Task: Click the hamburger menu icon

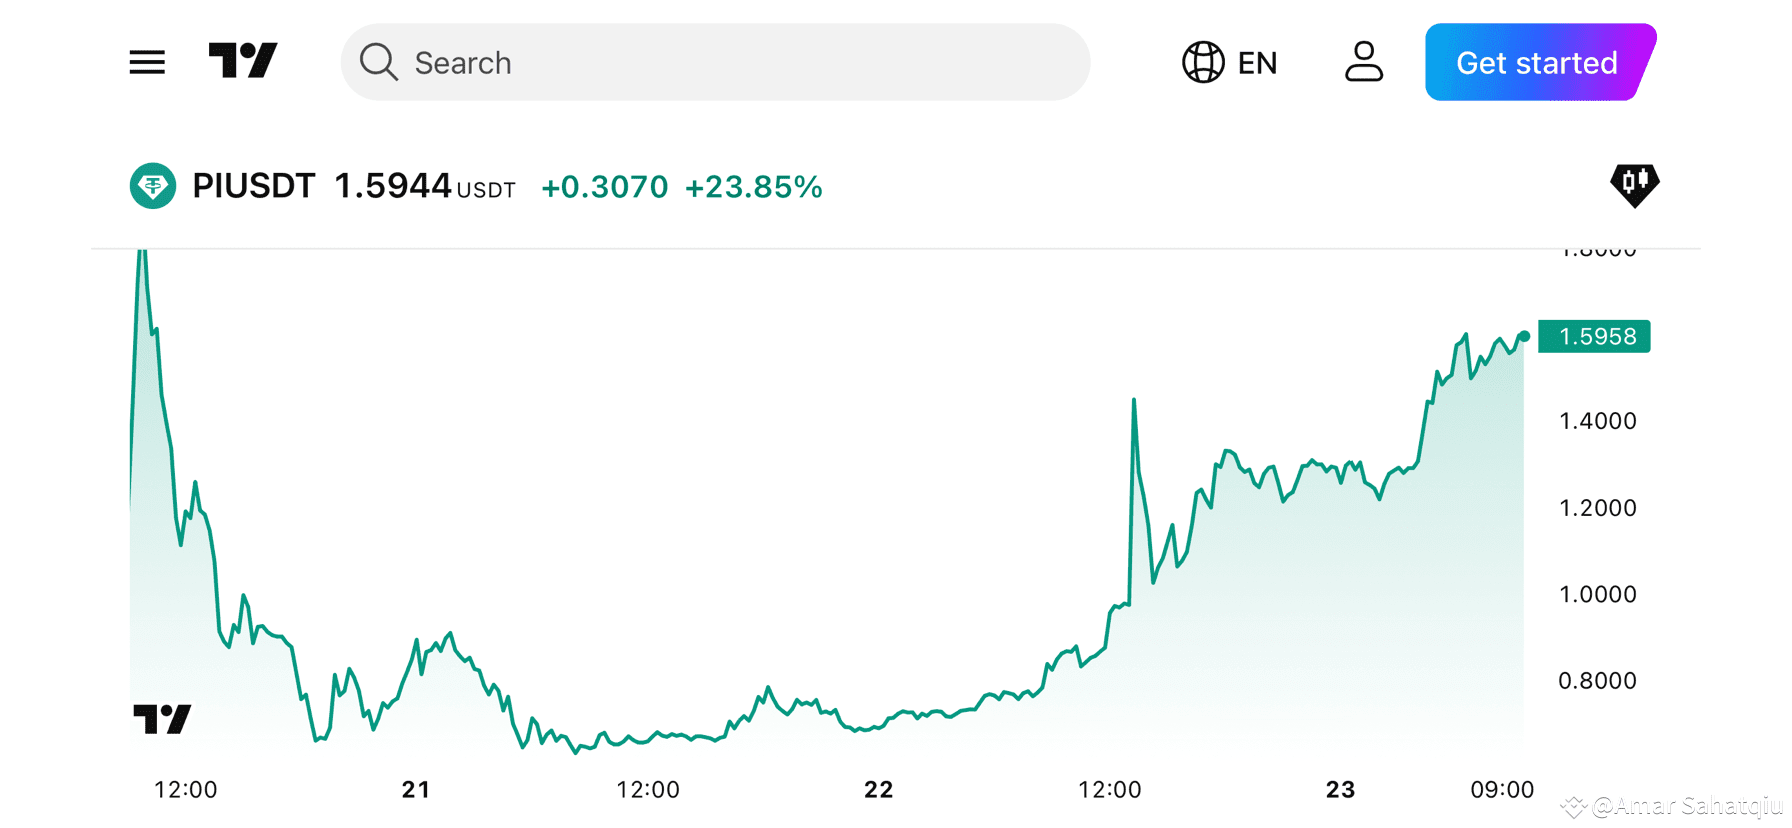Action: tap(146, 62)
